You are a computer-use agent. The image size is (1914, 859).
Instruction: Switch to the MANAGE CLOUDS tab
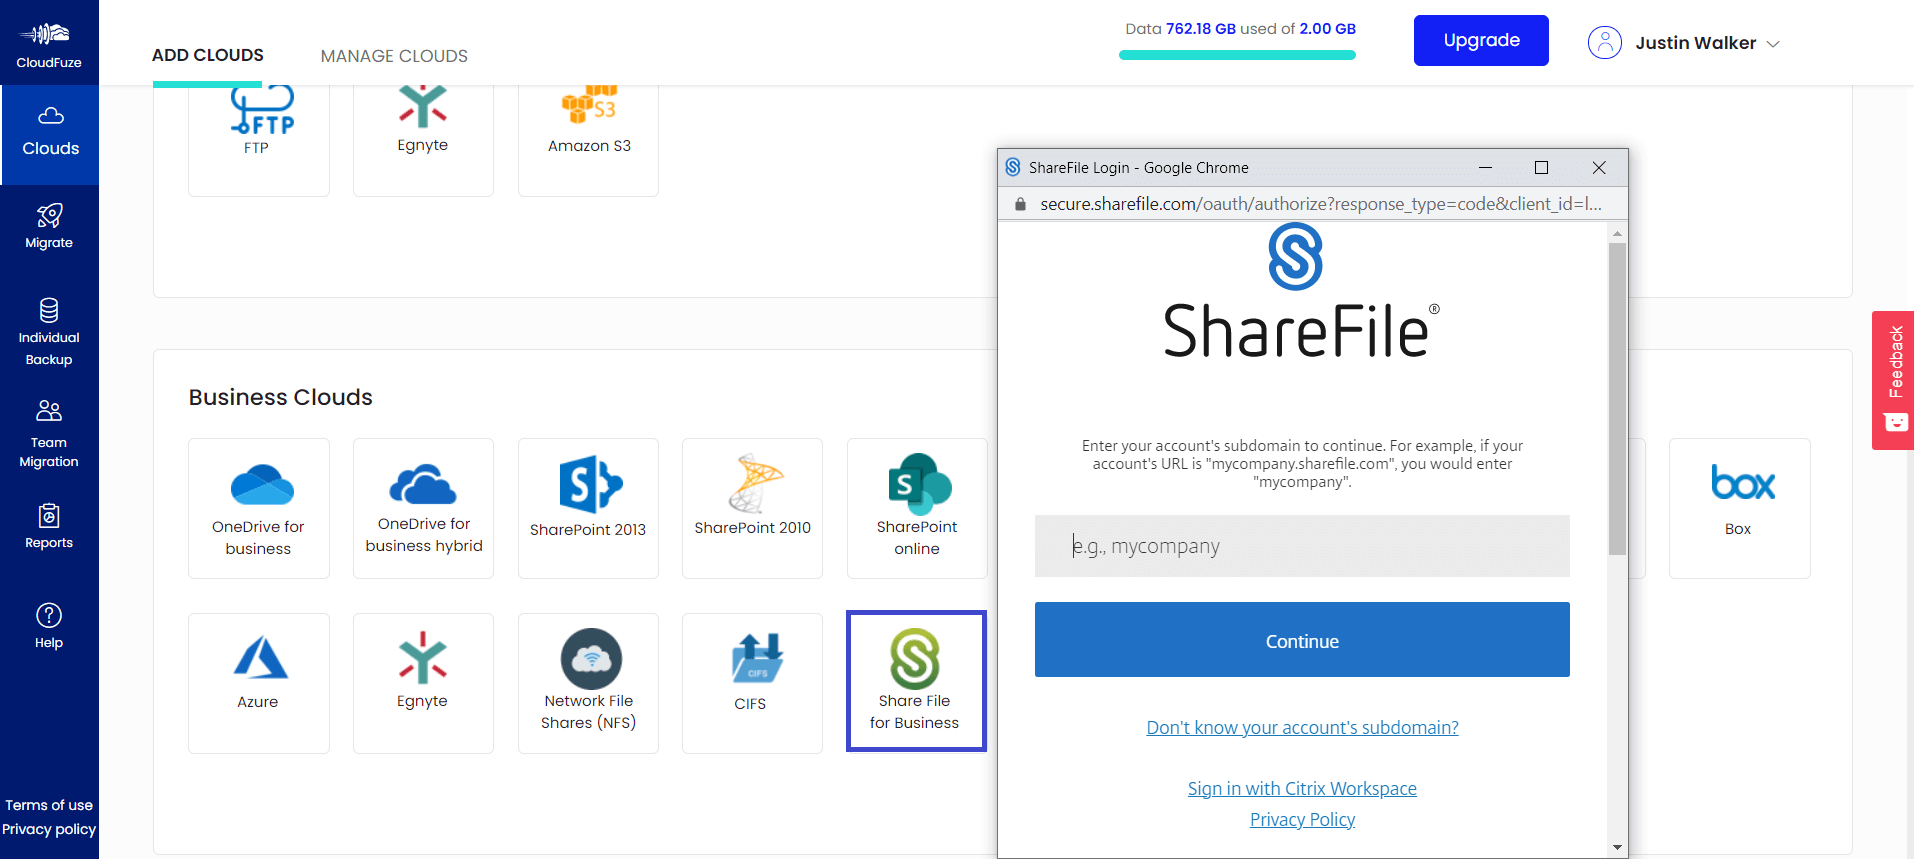click(x=394, y=56)
